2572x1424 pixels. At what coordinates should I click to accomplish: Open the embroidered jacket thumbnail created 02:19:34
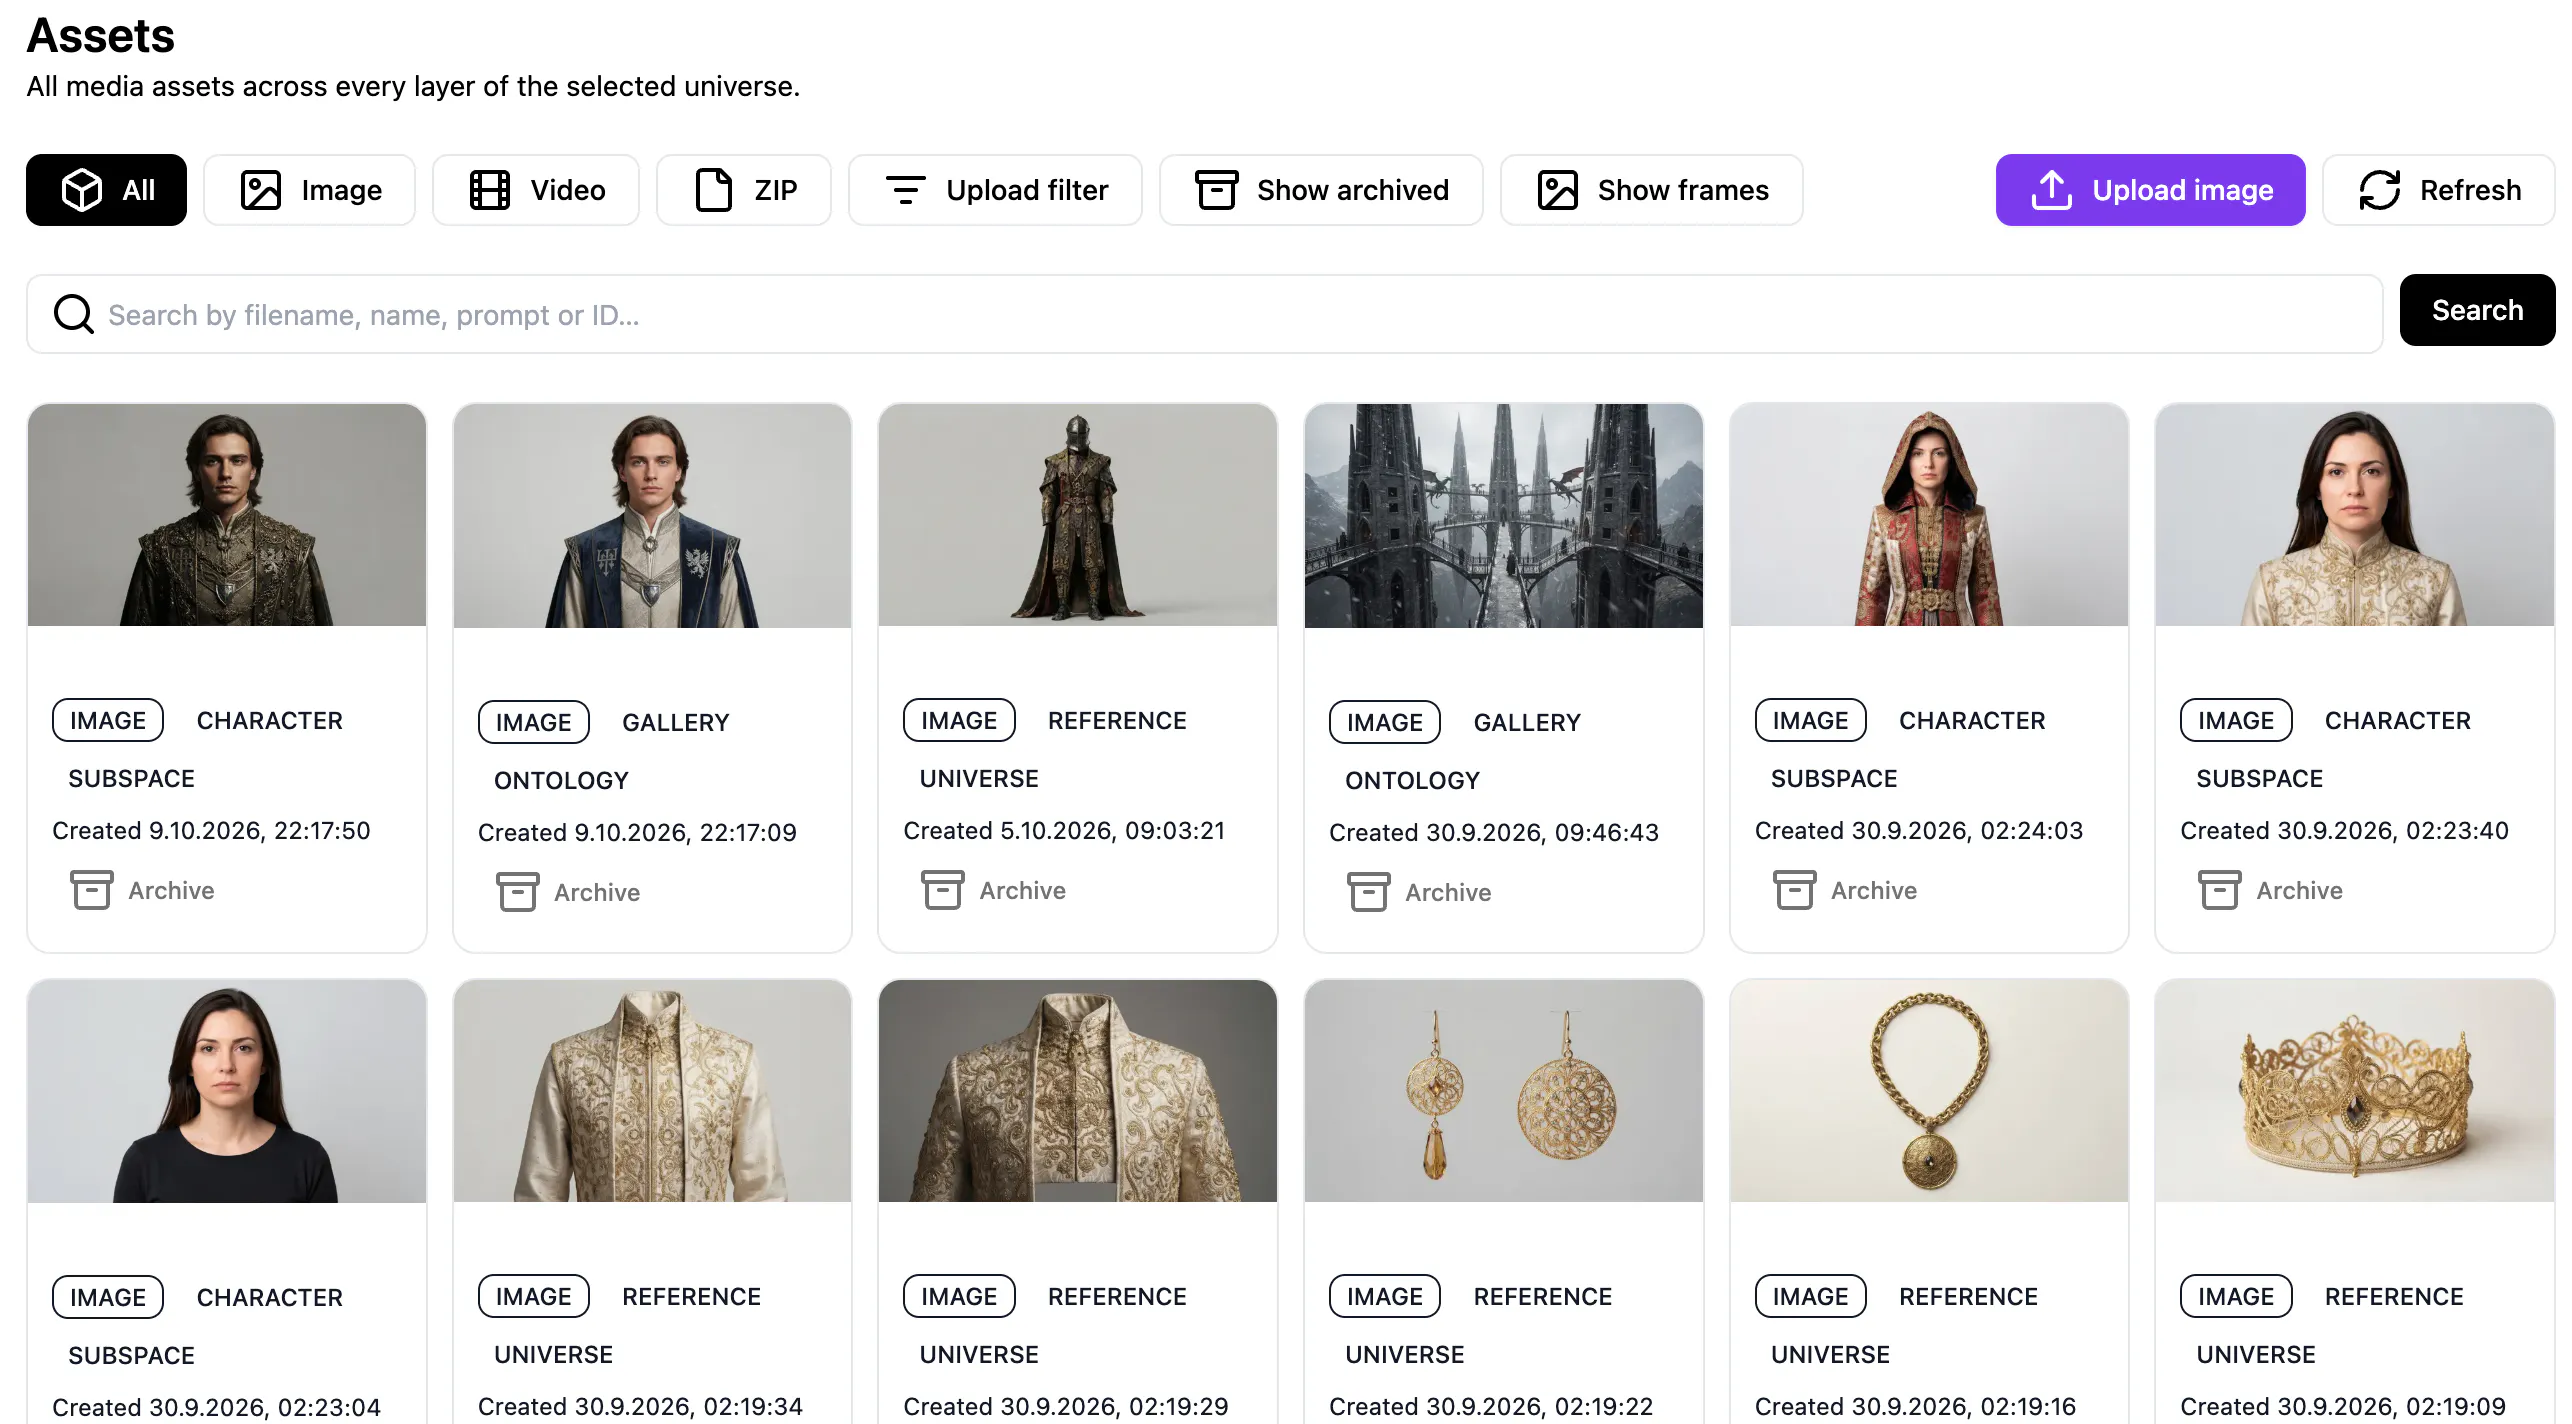tap(653, 1091)
